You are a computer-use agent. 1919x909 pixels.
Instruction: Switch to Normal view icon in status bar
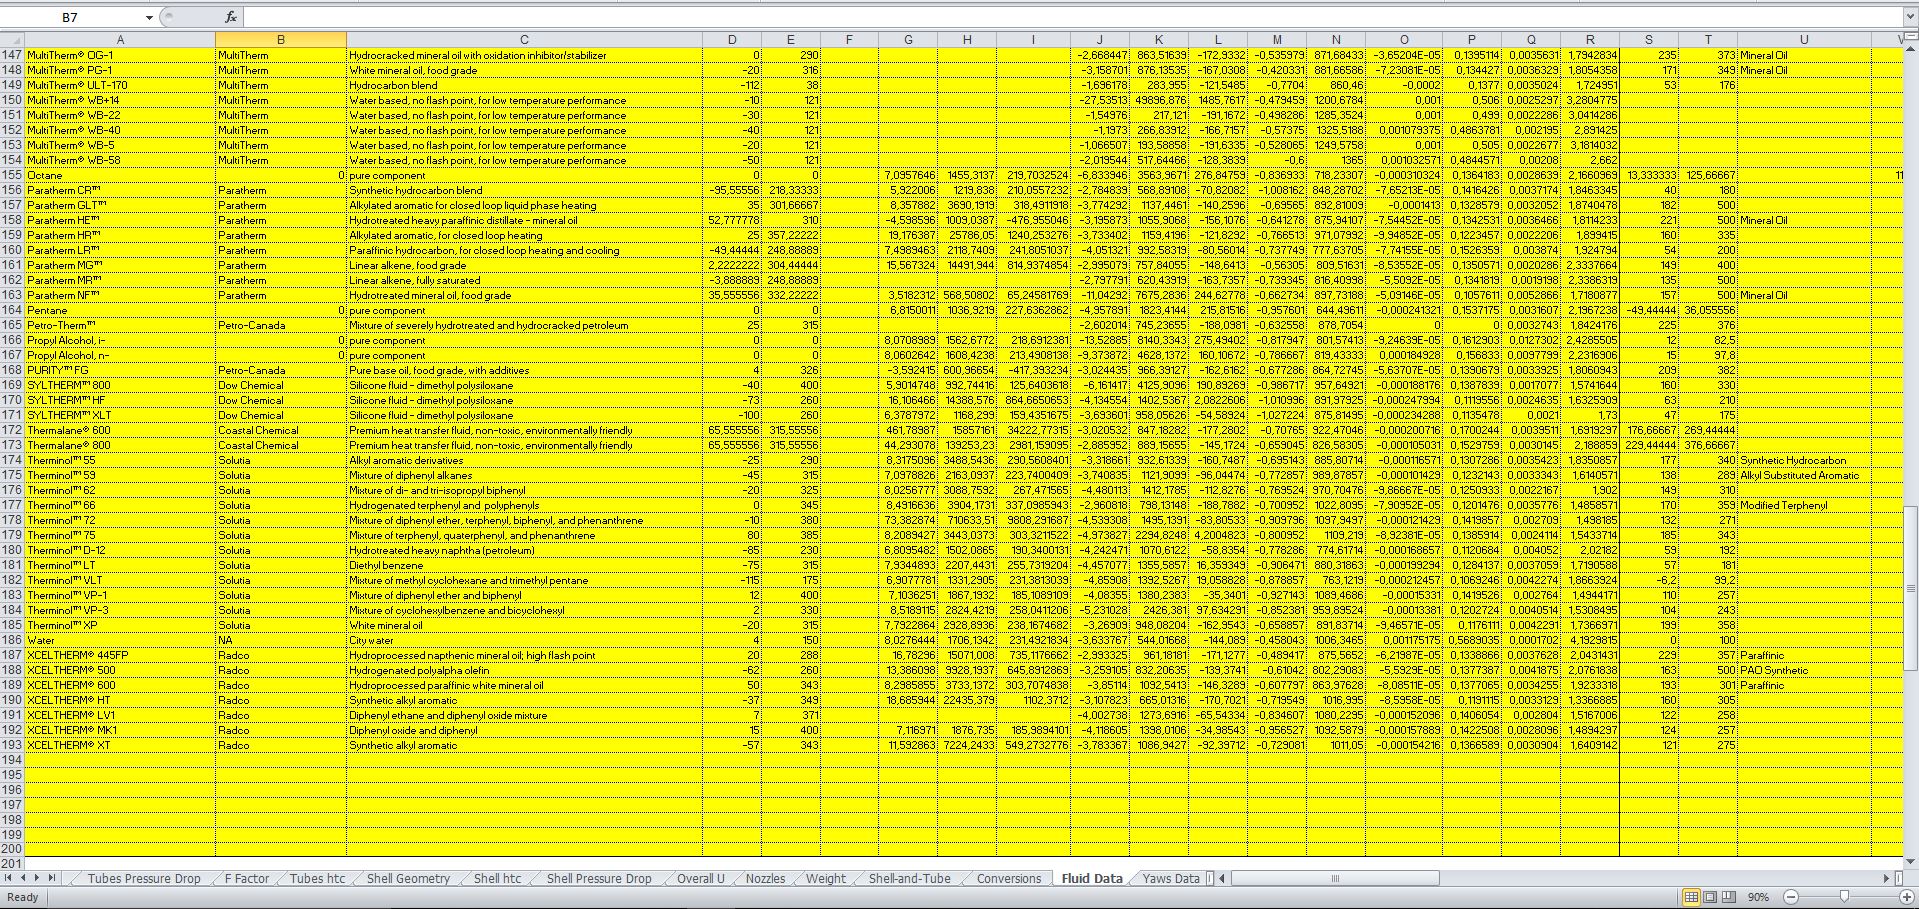1691,897
